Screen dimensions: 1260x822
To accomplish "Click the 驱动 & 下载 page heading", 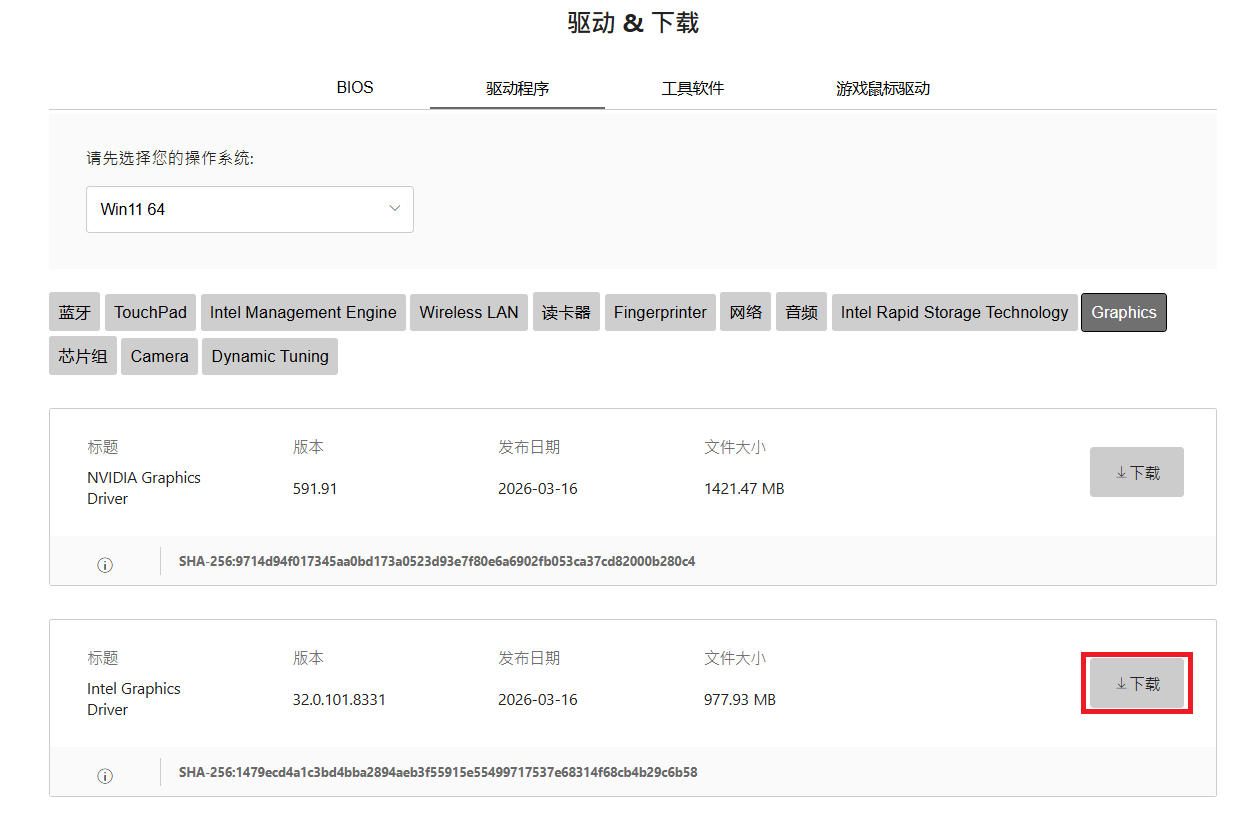I will coord(633,23).
